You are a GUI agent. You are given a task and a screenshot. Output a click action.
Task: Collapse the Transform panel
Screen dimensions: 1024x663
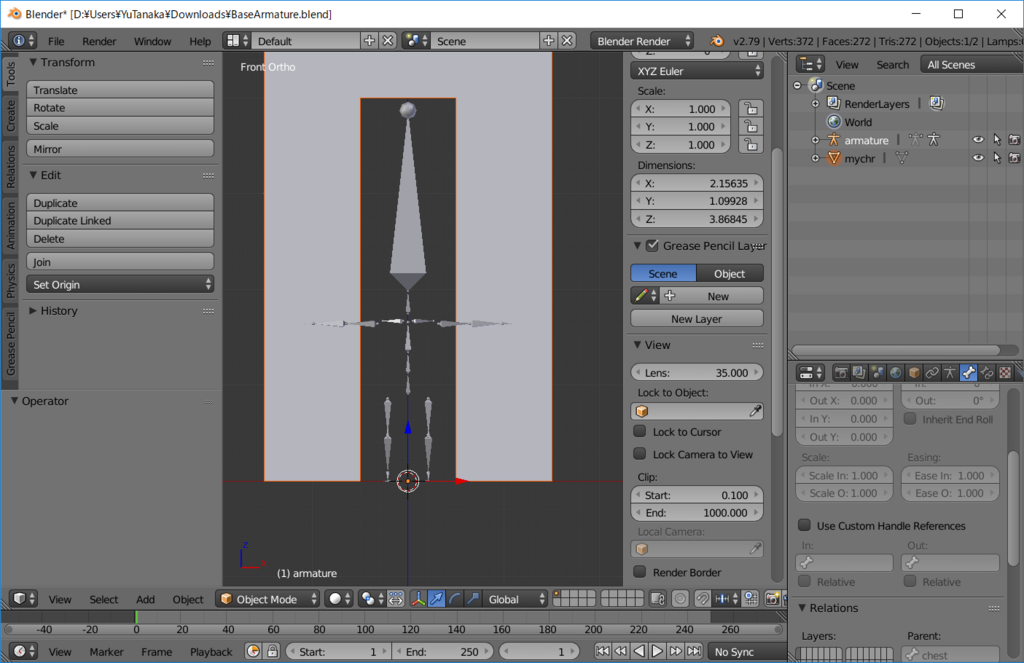33,63
